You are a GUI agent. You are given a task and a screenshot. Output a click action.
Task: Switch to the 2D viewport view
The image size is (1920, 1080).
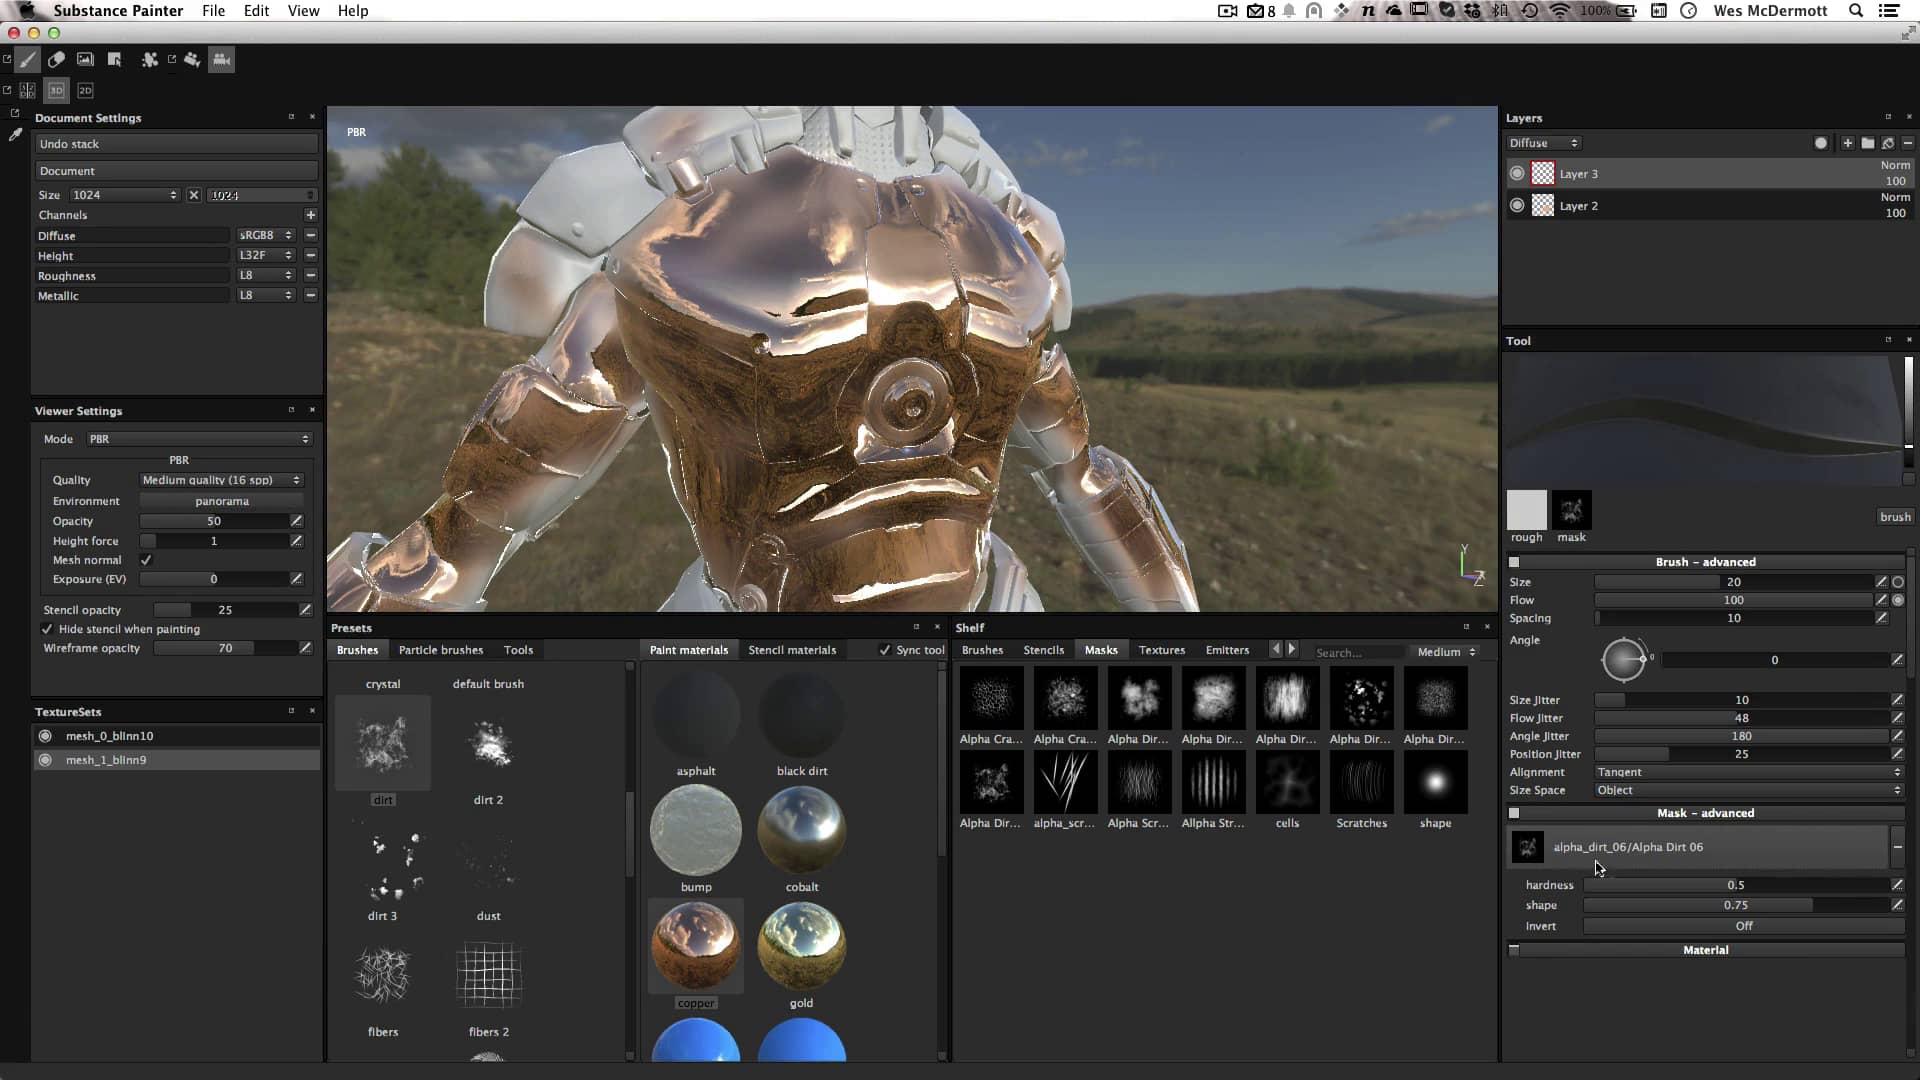tap(85, 91)
